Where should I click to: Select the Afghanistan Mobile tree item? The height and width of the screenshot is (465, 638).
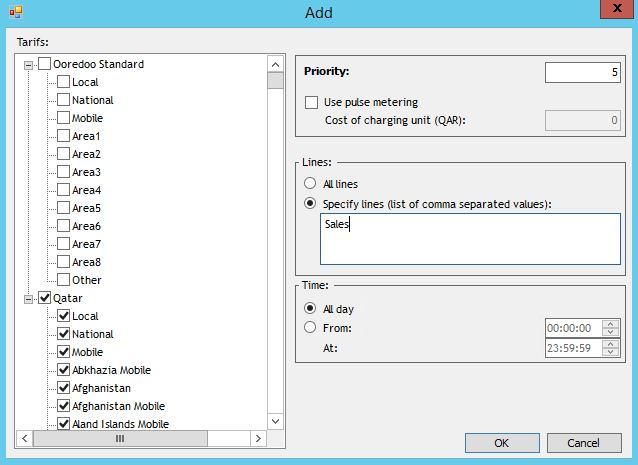pos(118,406)
